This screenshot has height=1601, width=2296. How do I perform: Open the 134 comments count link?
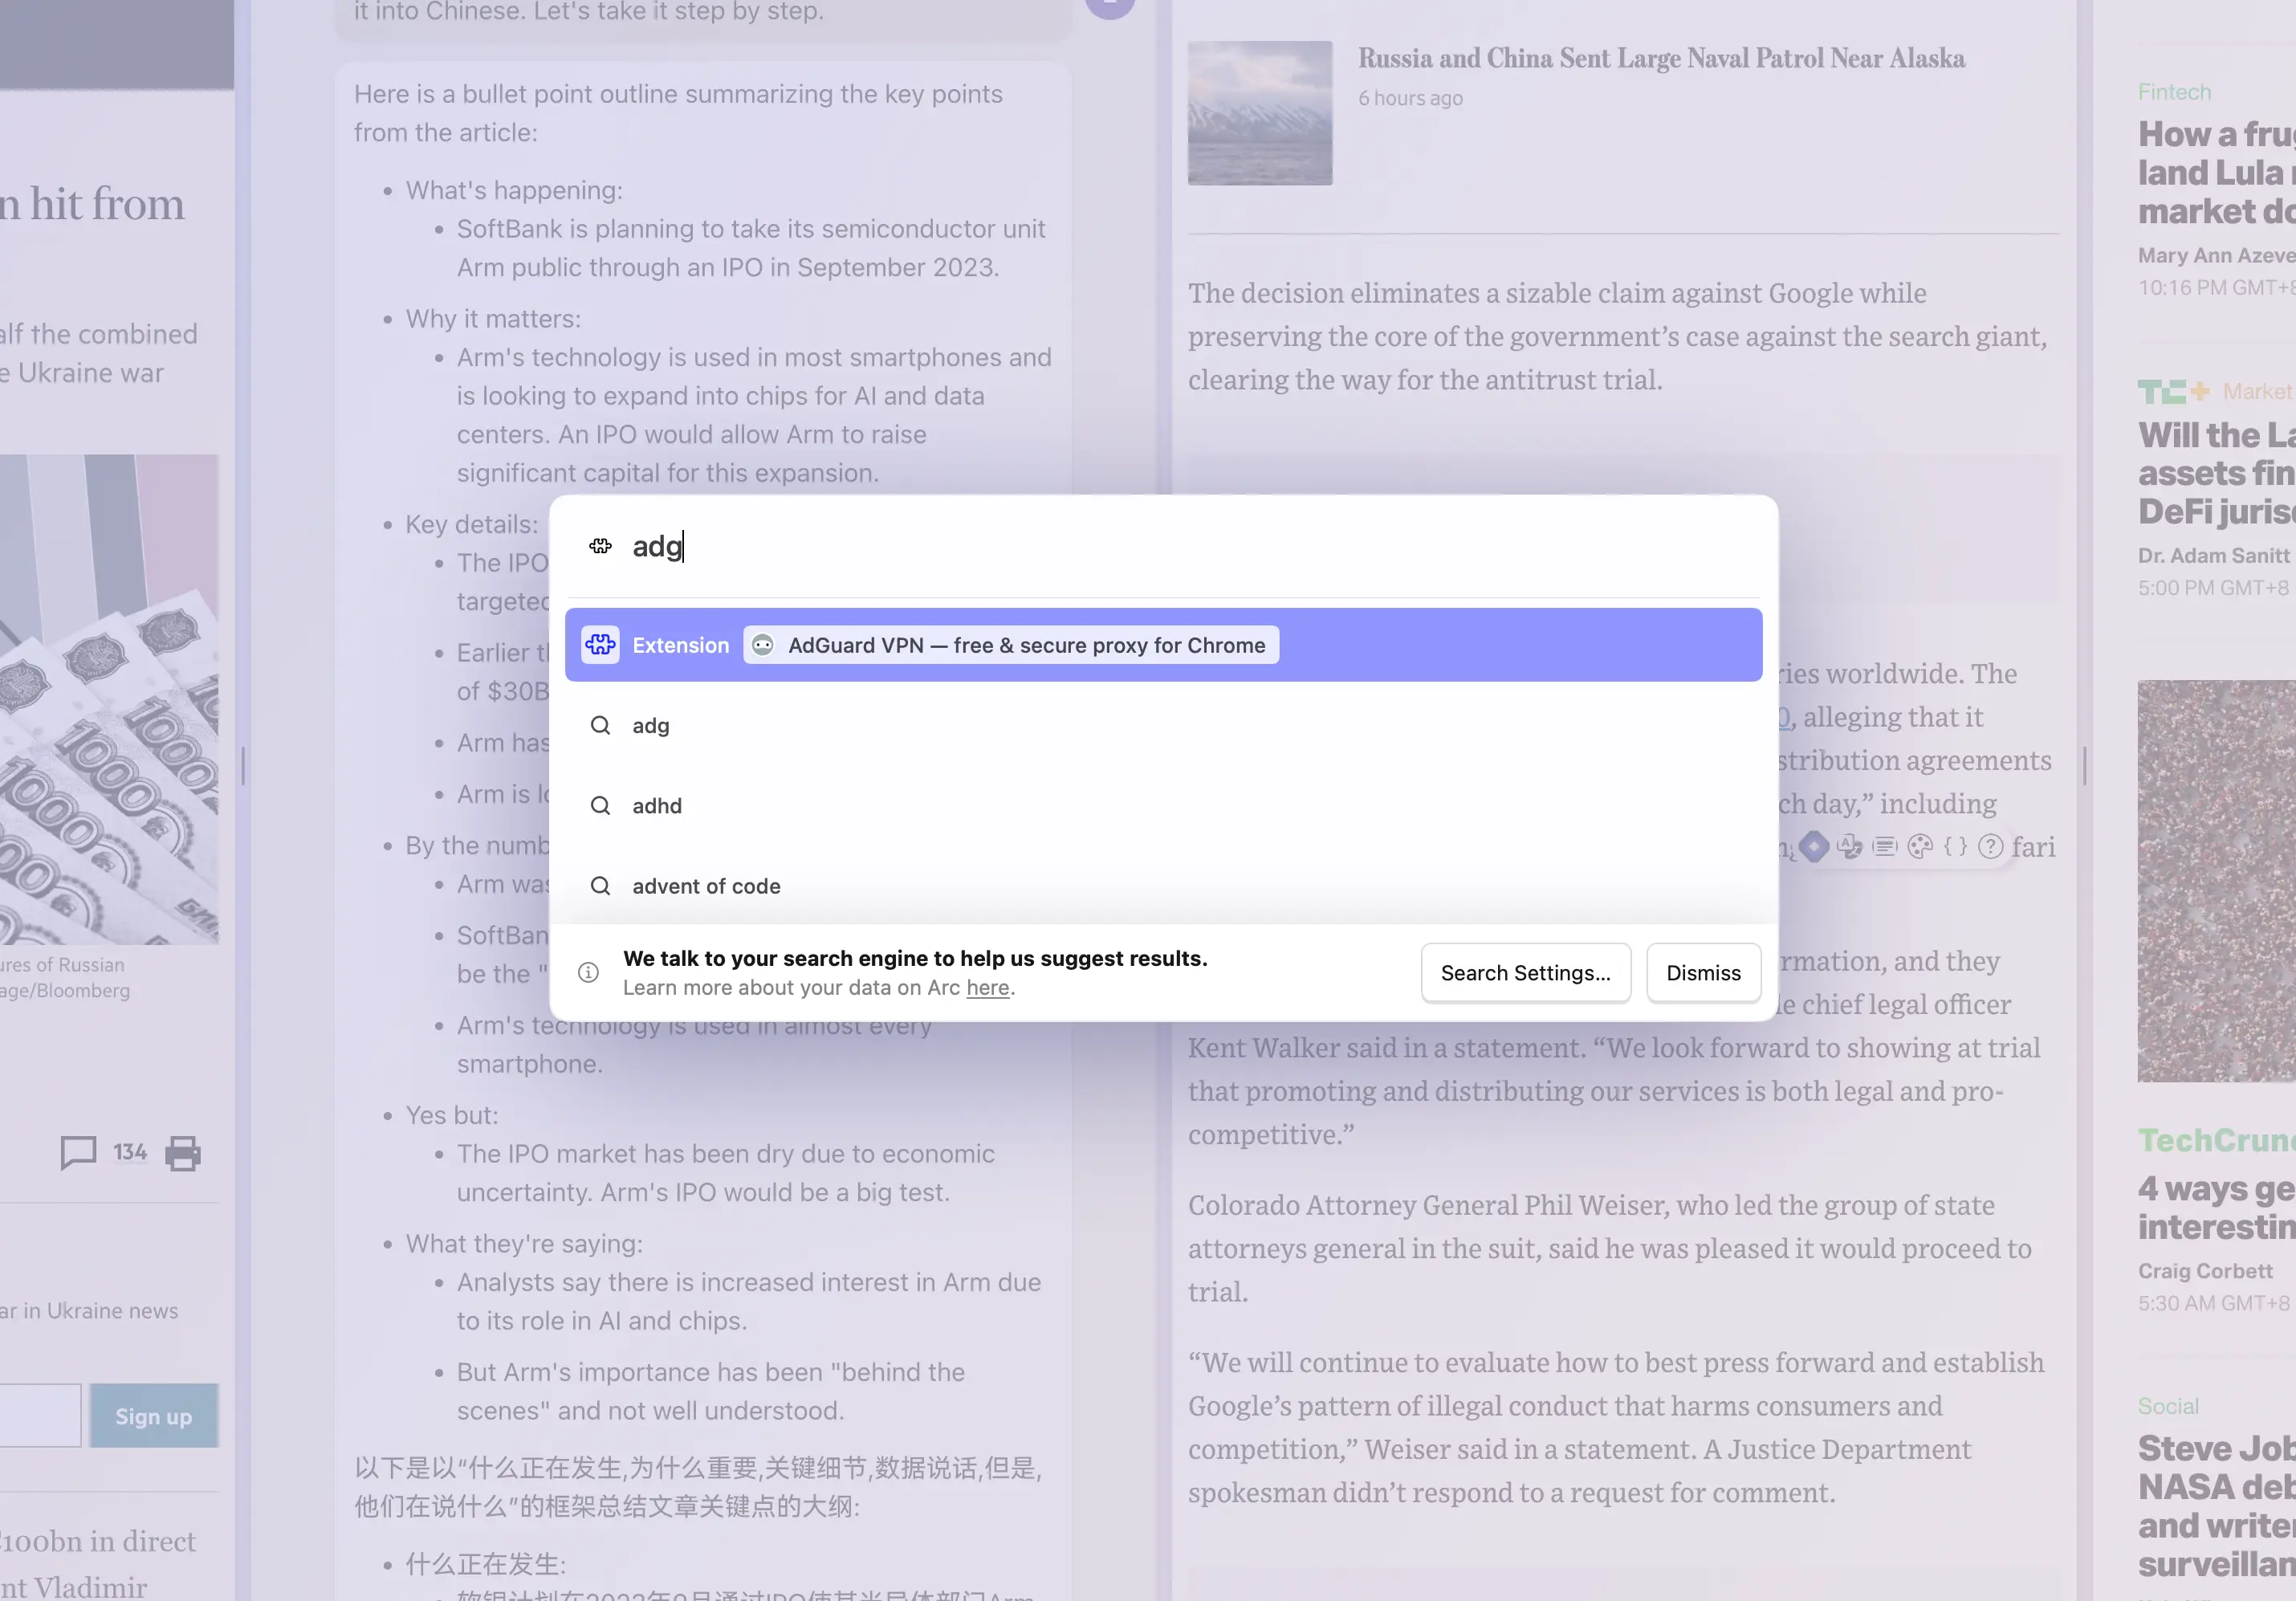pos(130,1152)
